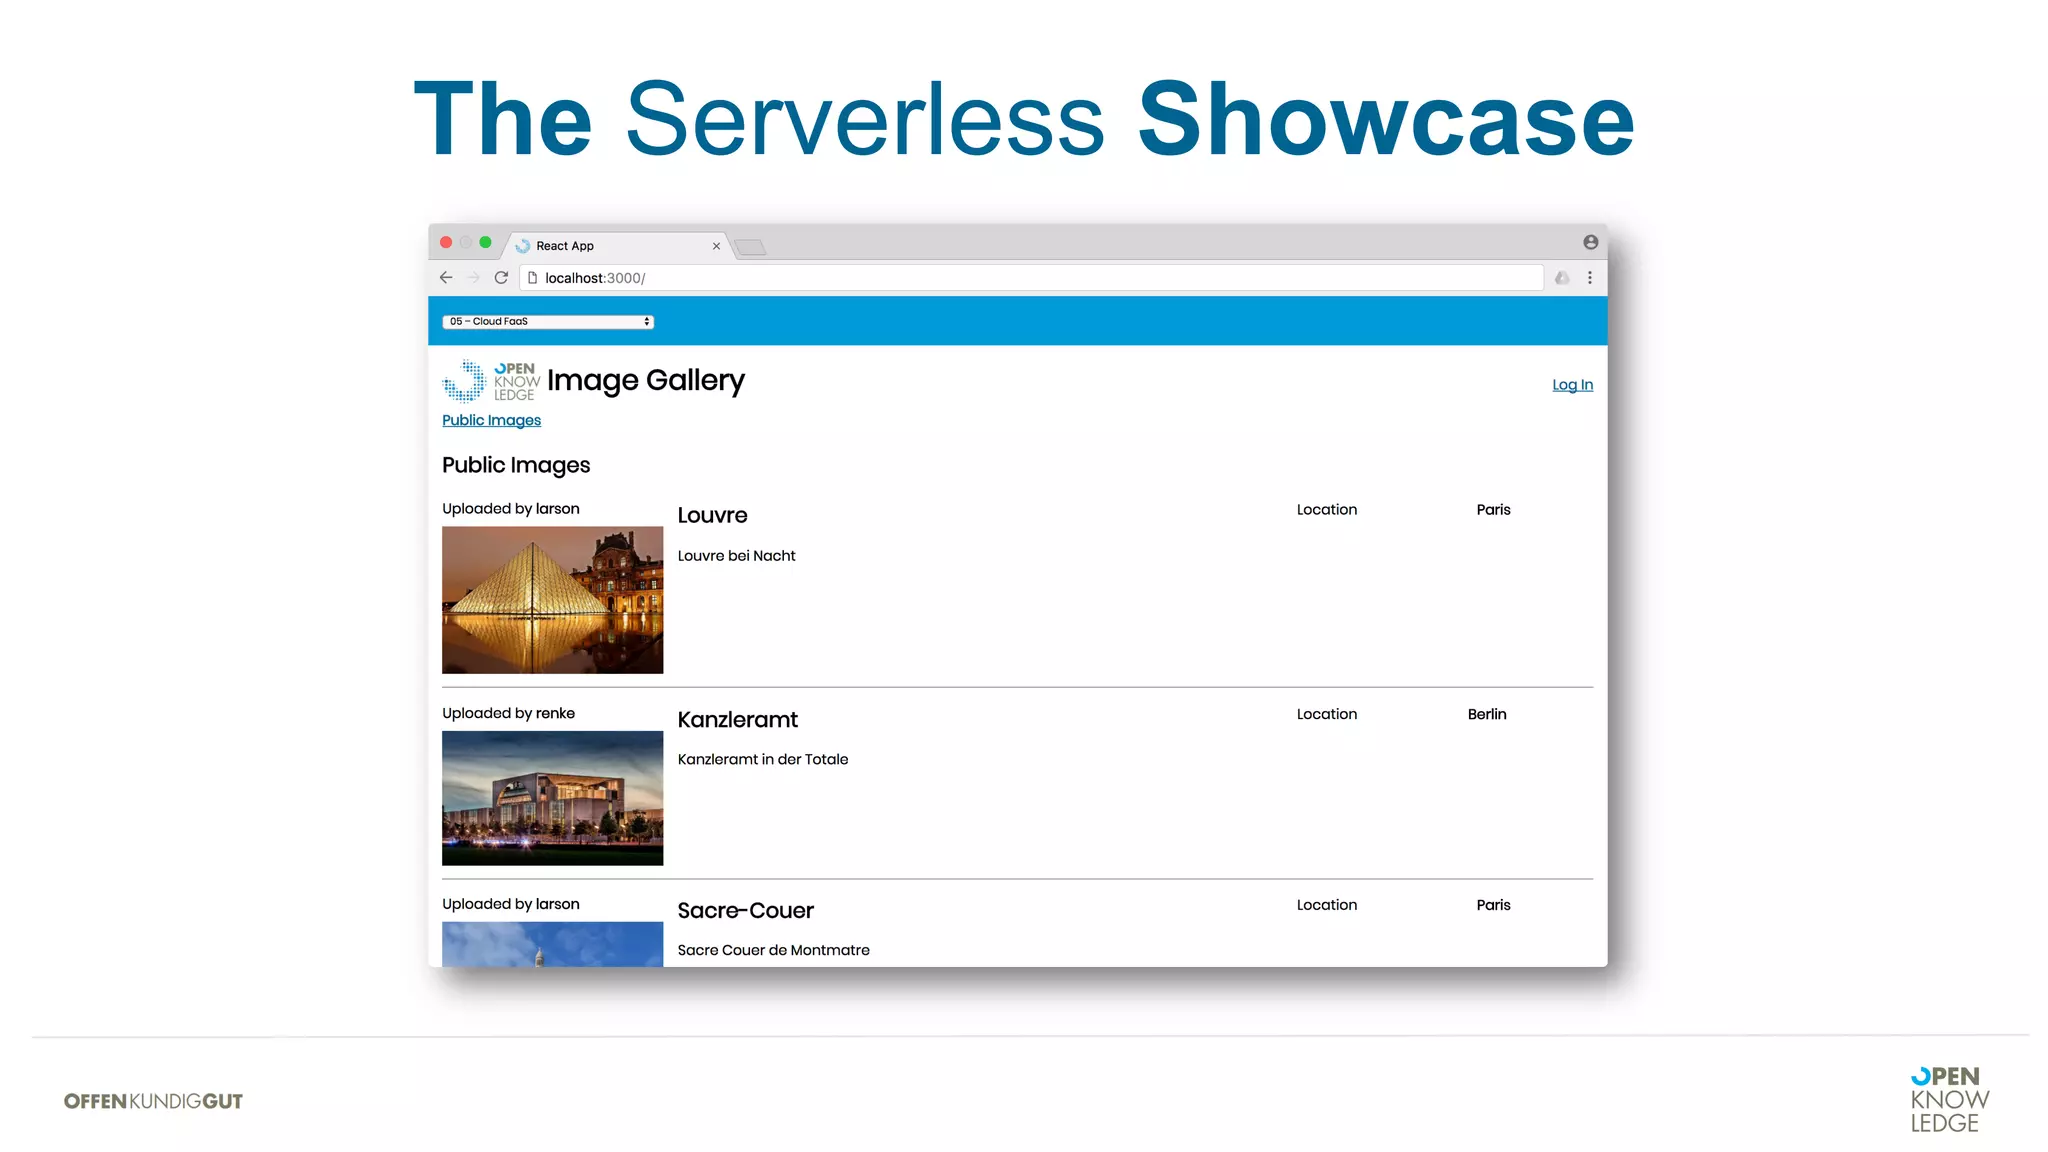Image resolution: width=2048 pixels, height=1152 pixels.
Task: Click the green maximize window button
Action: pyautogui.click(x=485, y=242)
